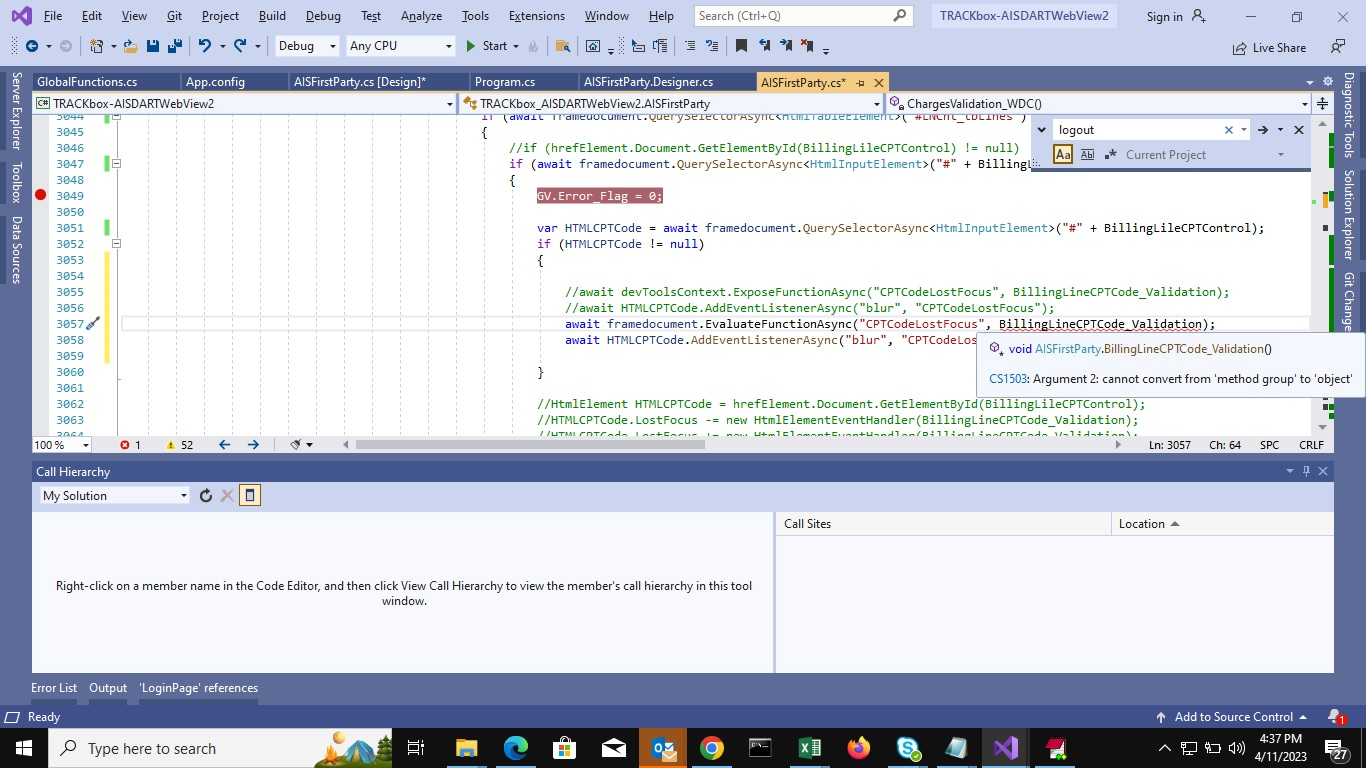Click into the Search (Ctrl+Q) box
This screenshot has height=768, width=1366.
[x=803, y=16]
